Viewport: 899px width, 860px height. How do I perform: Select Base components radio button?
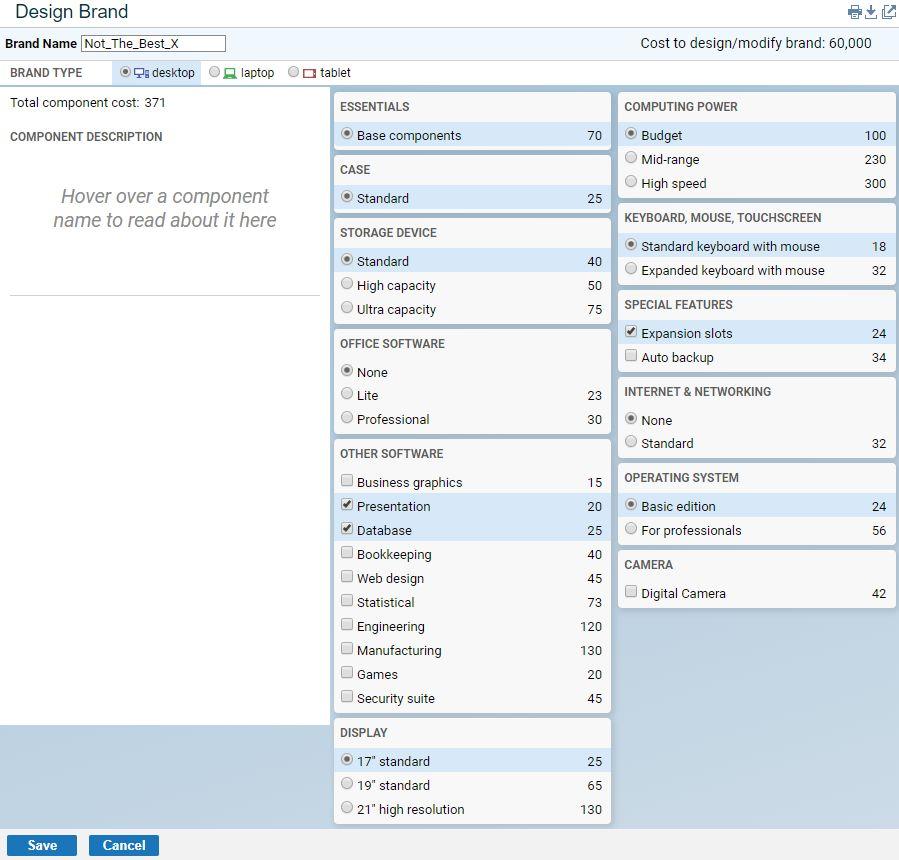click(x=346, y=134)
